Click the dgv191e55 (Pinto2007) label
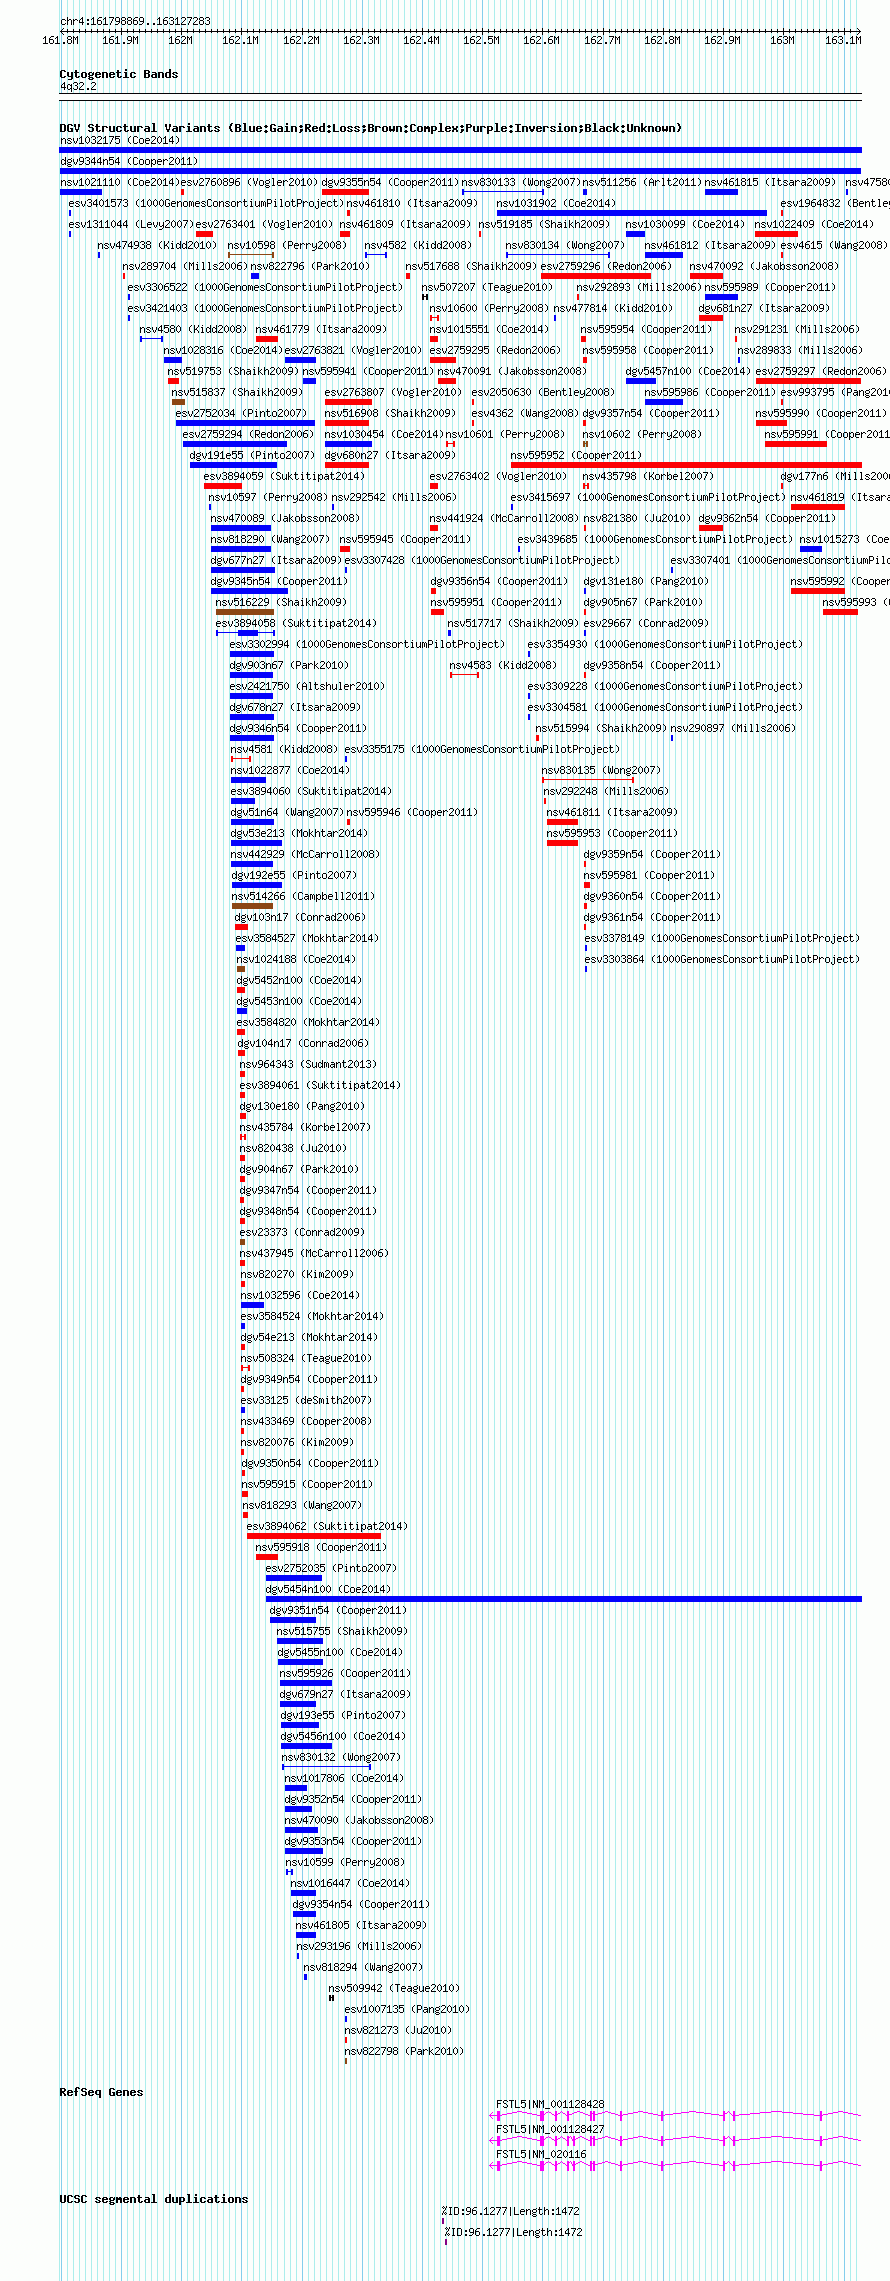The height and width of the screenshot is (2281, 890). [x=252, y=455]
